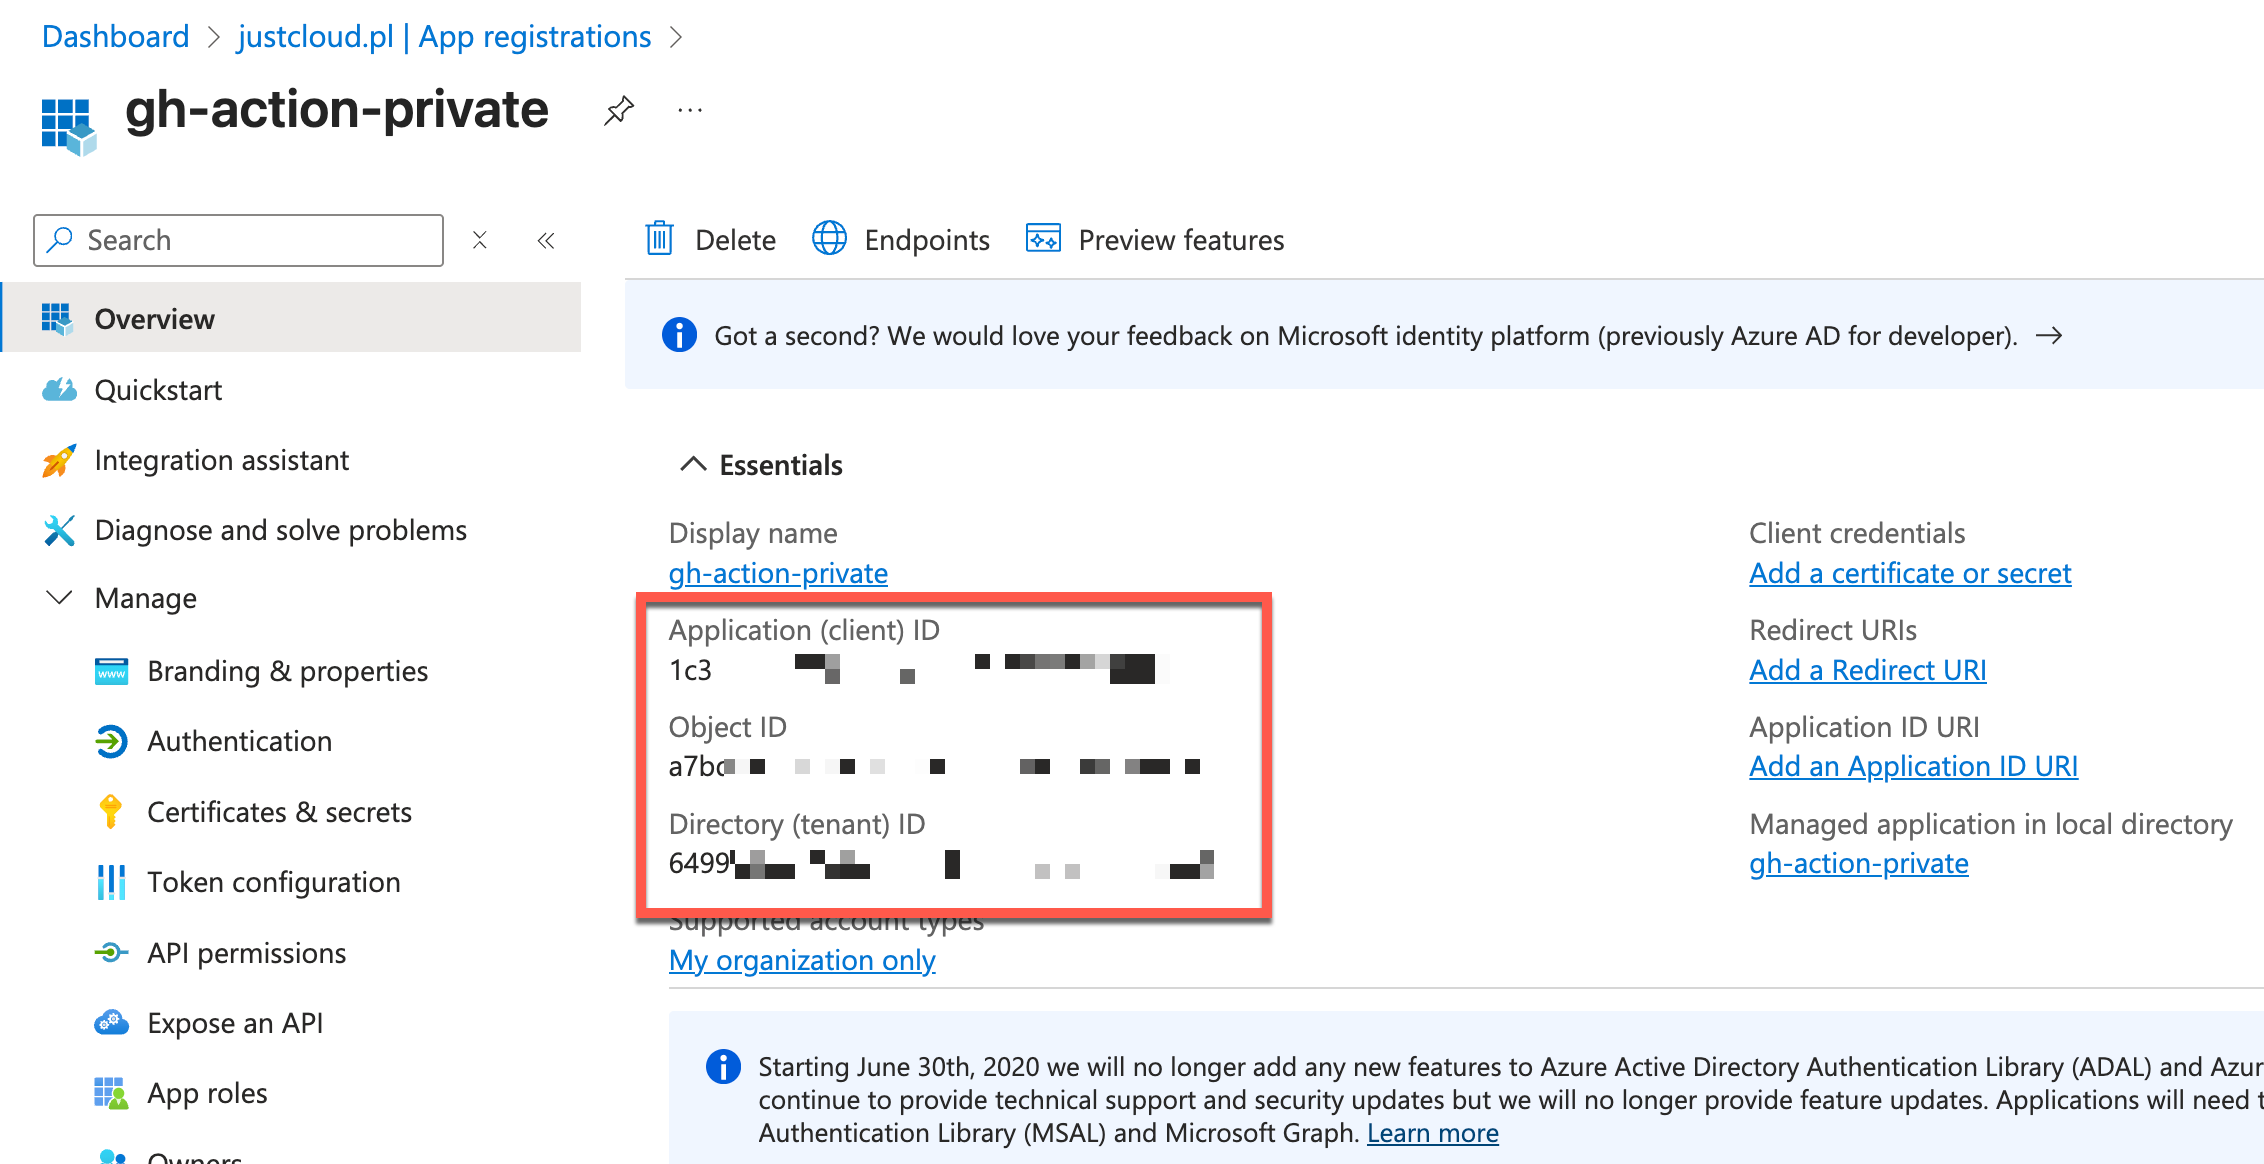Open feedback arrow in info banner
2264x1164 pixels.
point(2049,335)
